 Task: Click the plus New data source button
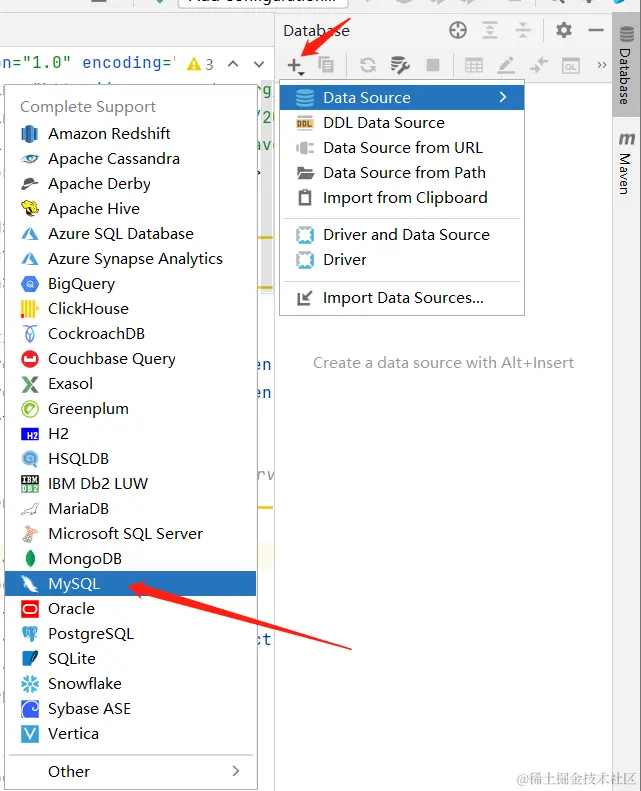[x=295, y=66]
